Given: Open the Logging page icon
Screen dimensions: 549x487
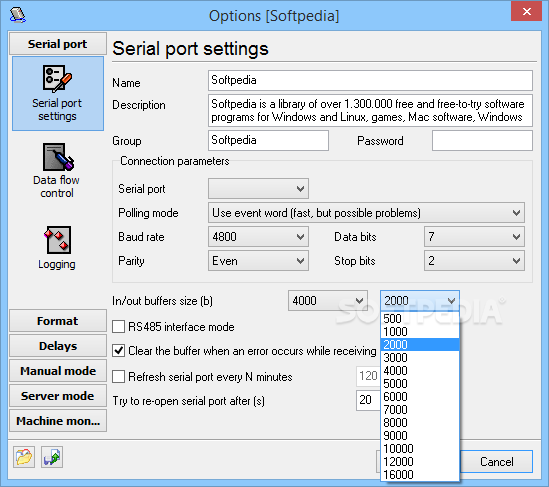Looking at the screenshot, I should (57, 248).
